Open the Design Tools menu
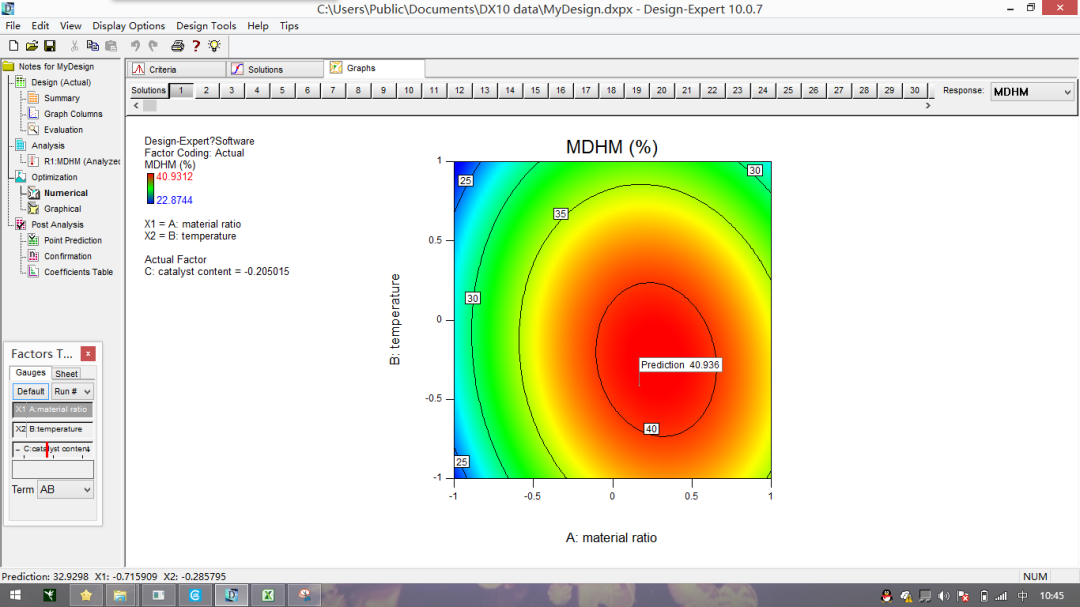This screenshot has width=1080, height=607. tap(206, 26)
